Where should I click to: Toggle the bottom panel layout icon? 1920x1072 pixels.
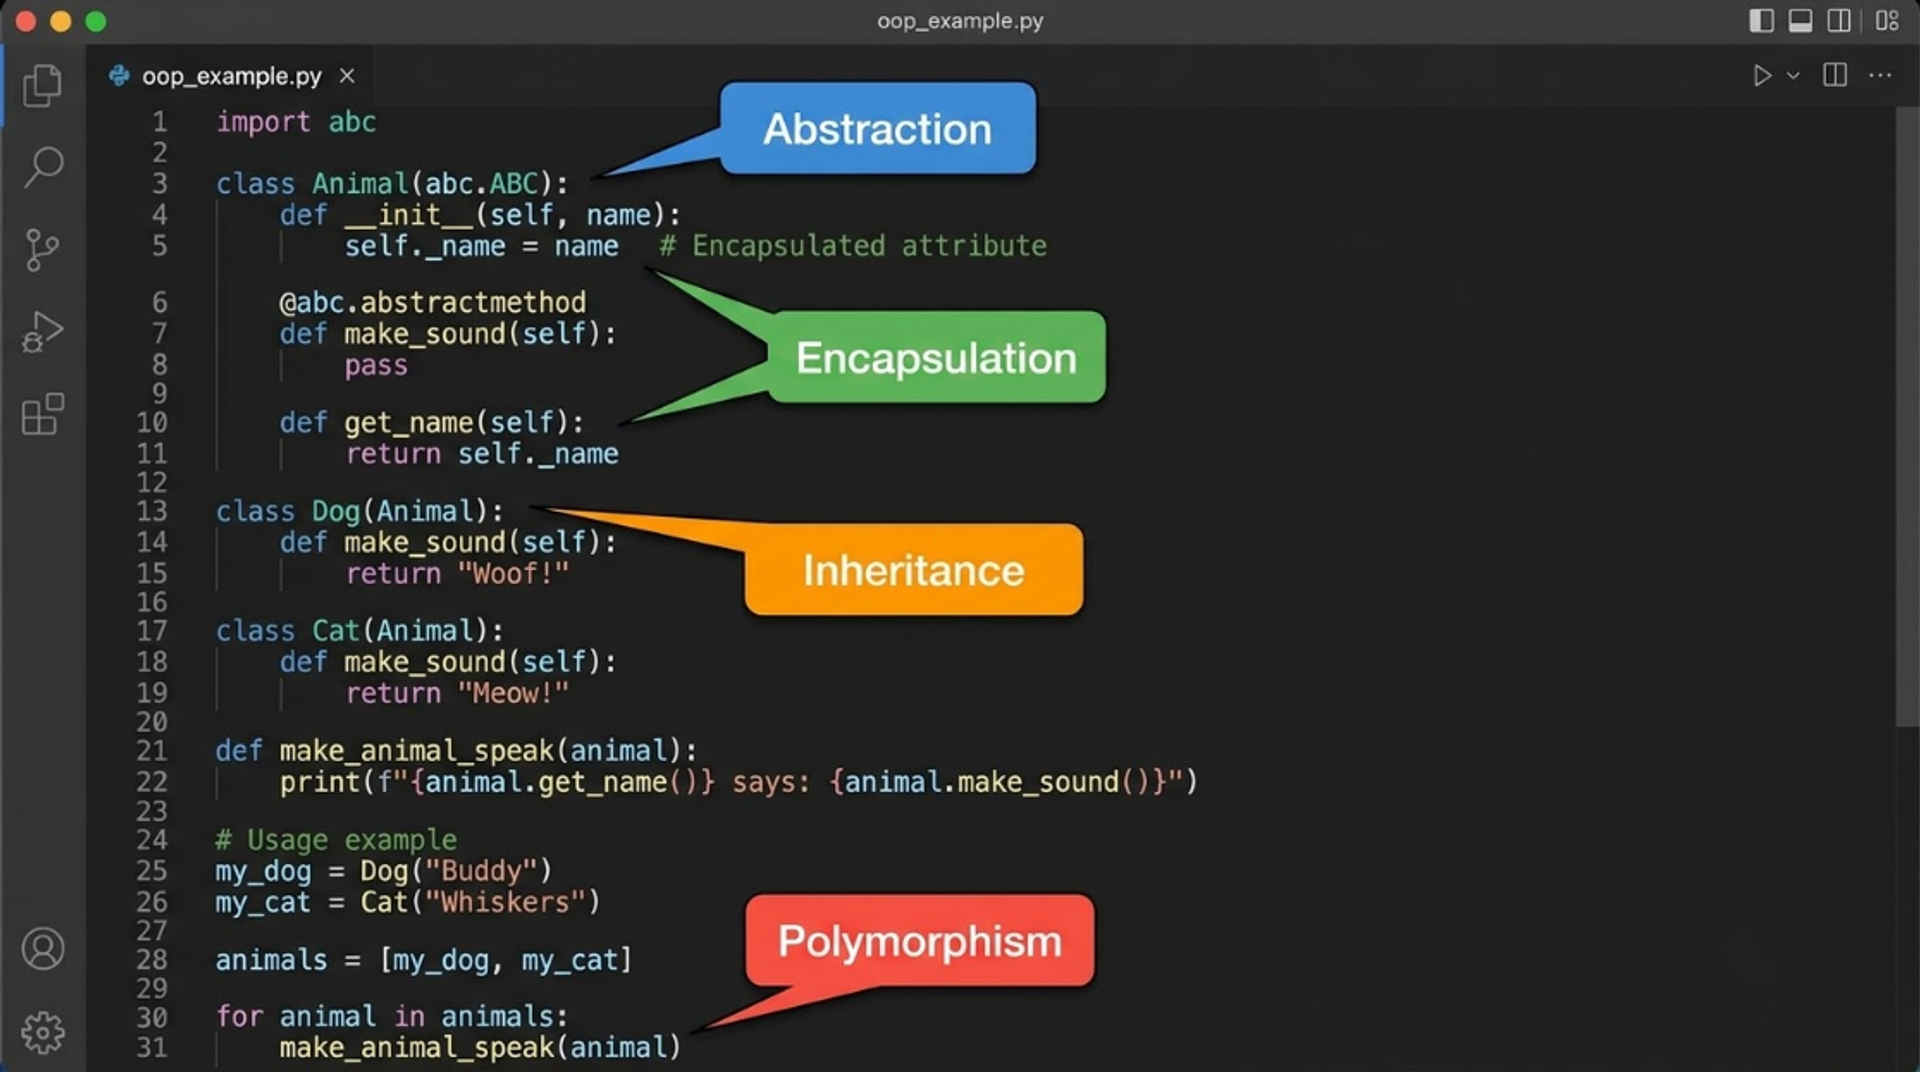(1800, 21)
